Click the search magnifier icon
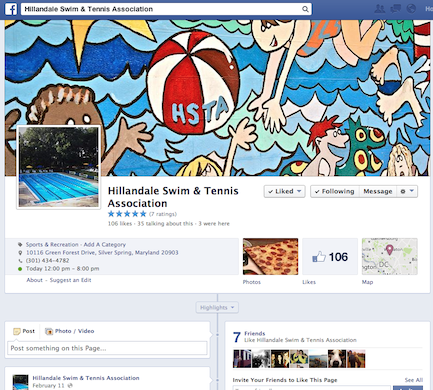This screenshot has height=390, width=433. pyautogui.click(x=305, y=9)
